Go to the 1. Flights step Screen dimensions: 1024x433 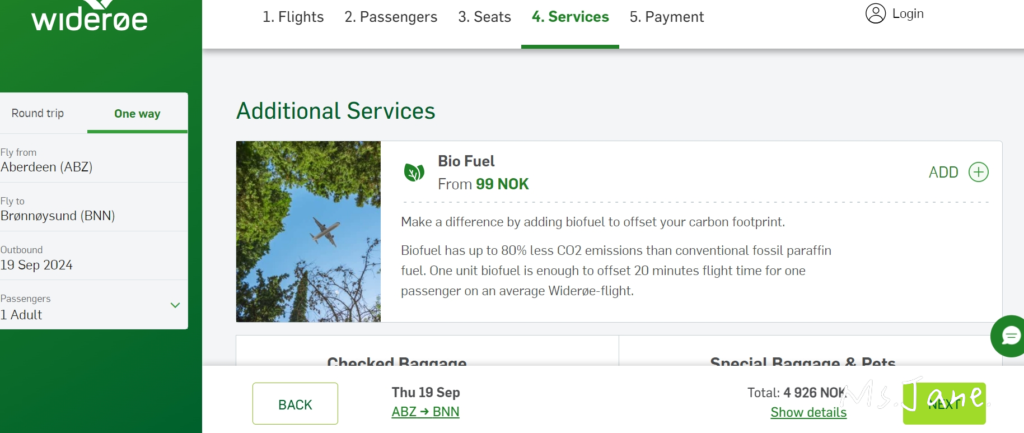pos(295,17)
